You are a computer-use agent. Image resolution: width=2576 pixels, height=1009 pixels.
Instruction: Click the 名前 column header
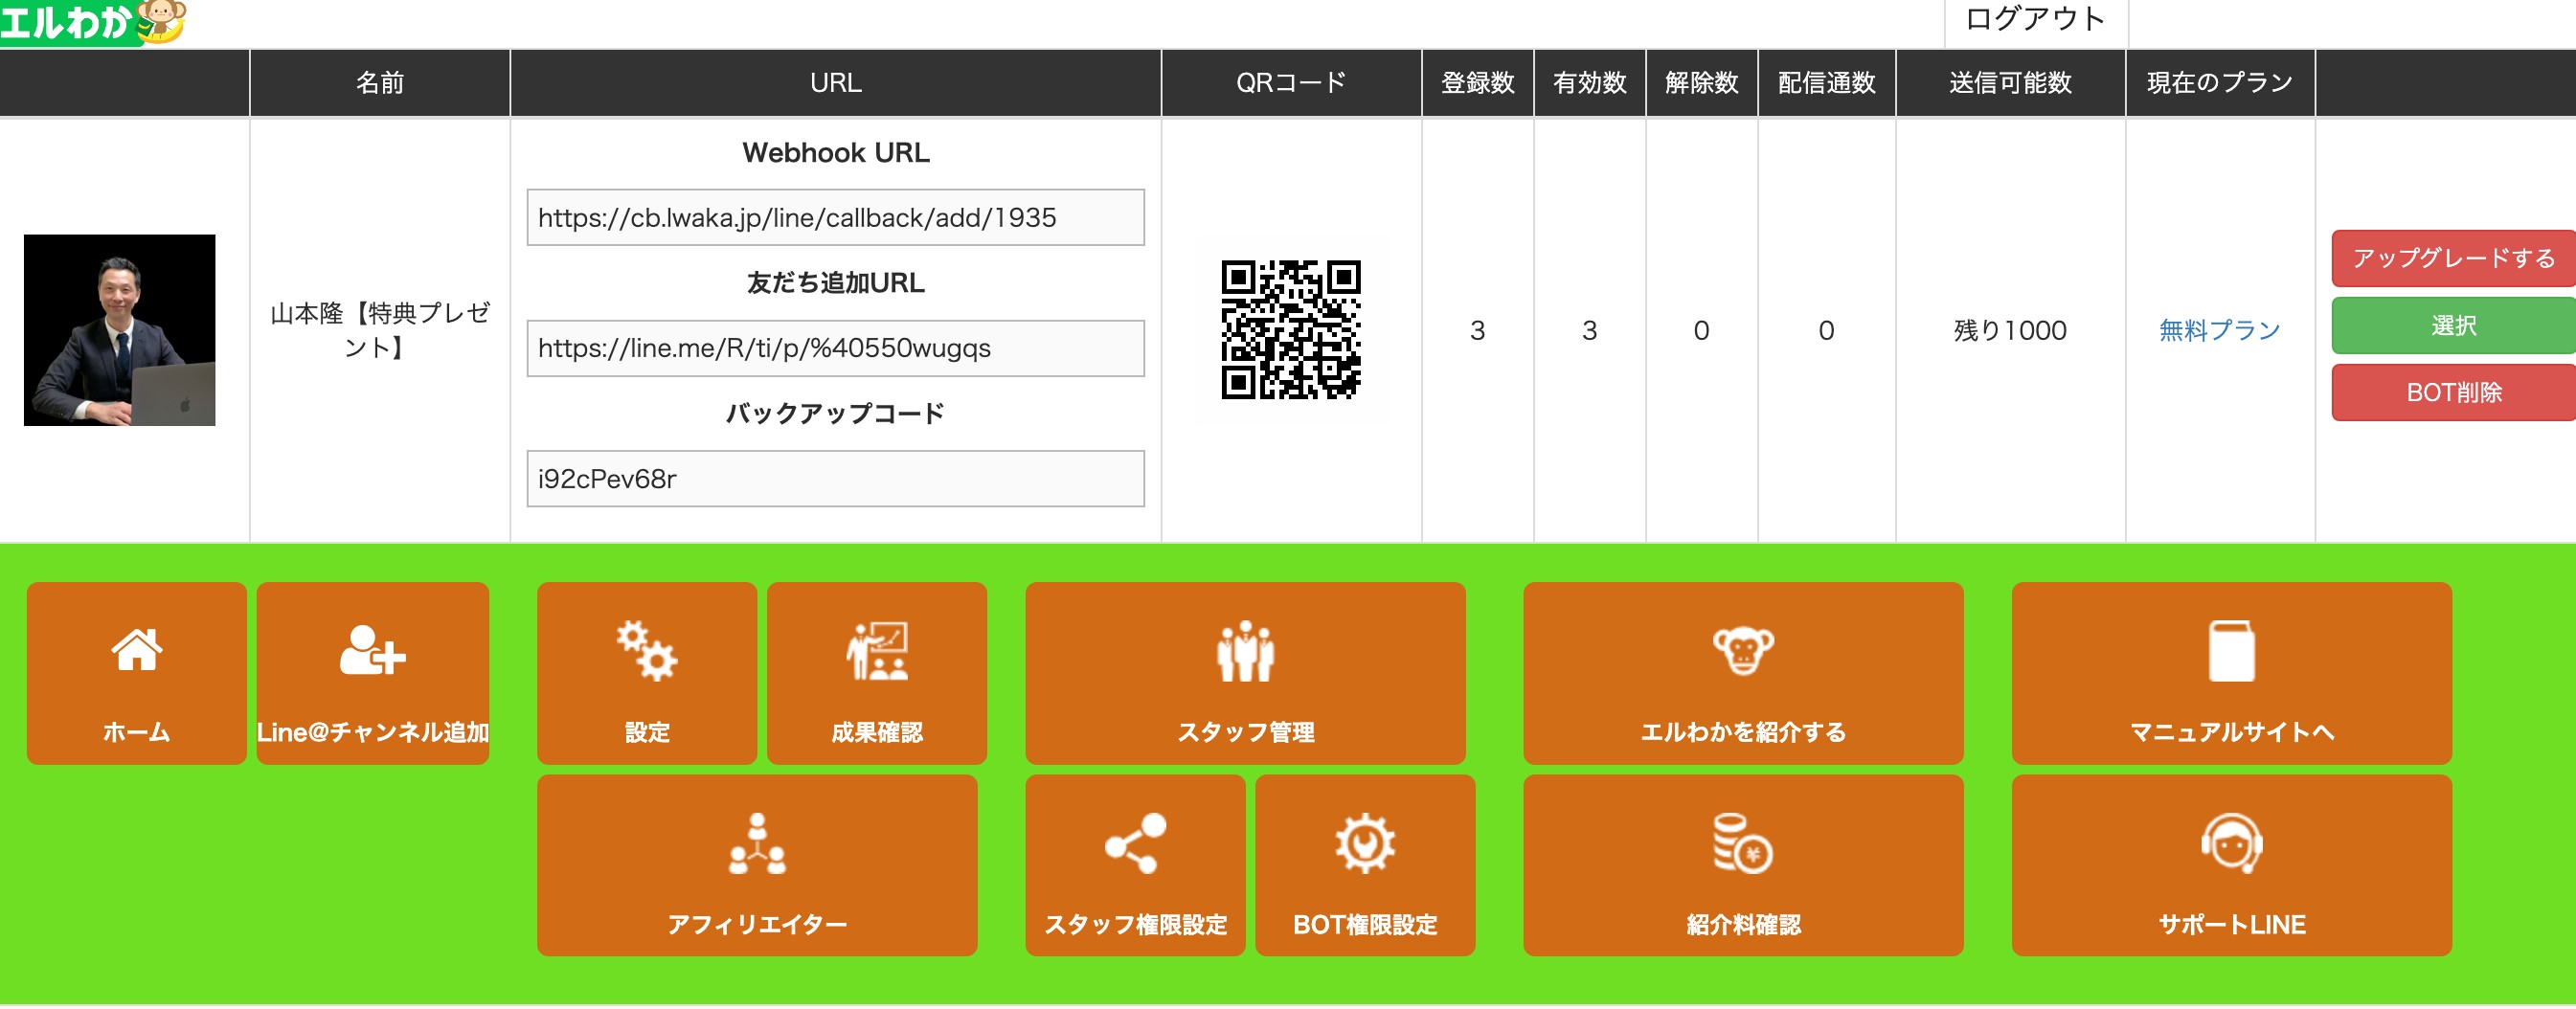point(379,82)
